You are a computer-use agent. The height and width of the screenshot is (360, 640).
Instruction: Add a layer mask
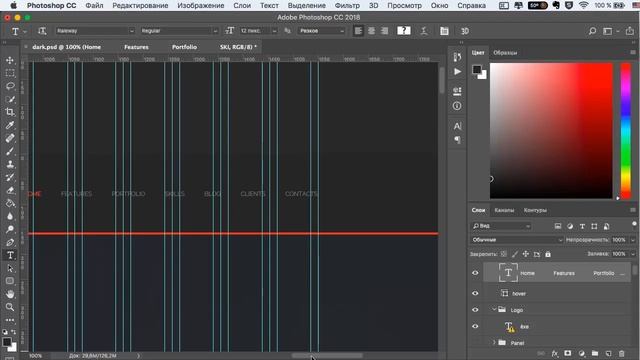point(568,353)
